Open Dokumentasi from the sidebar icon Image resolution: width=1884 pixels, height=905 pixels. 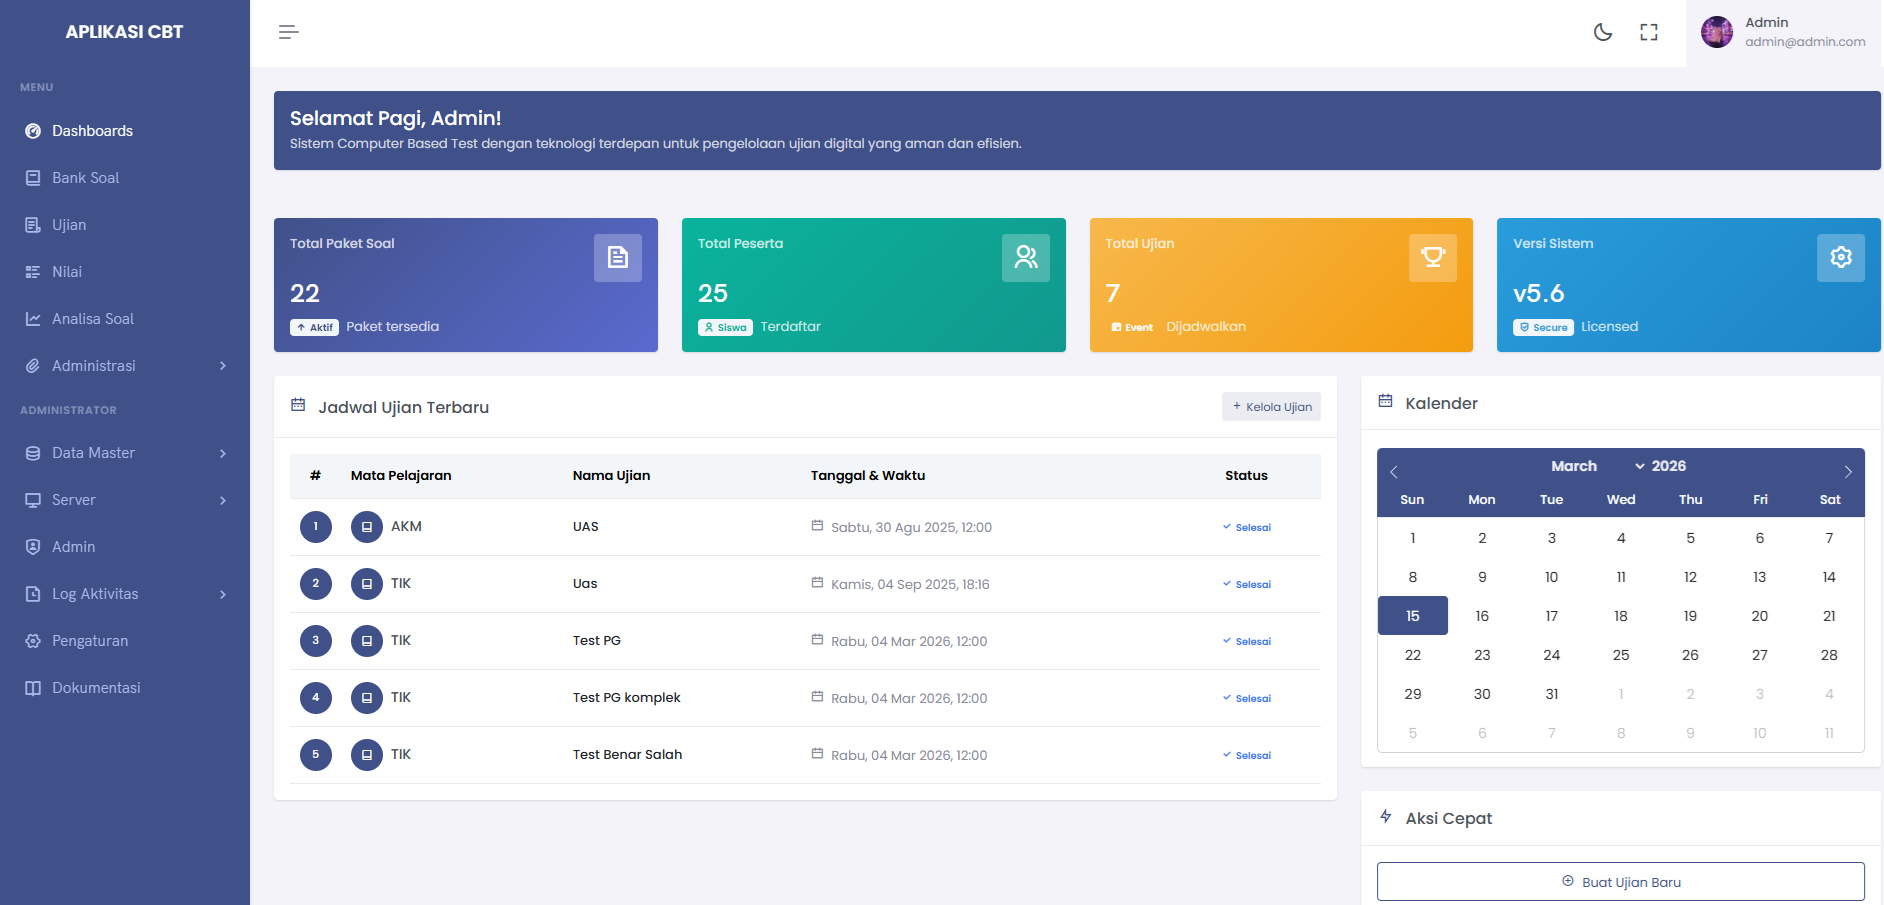coord(33,687)
